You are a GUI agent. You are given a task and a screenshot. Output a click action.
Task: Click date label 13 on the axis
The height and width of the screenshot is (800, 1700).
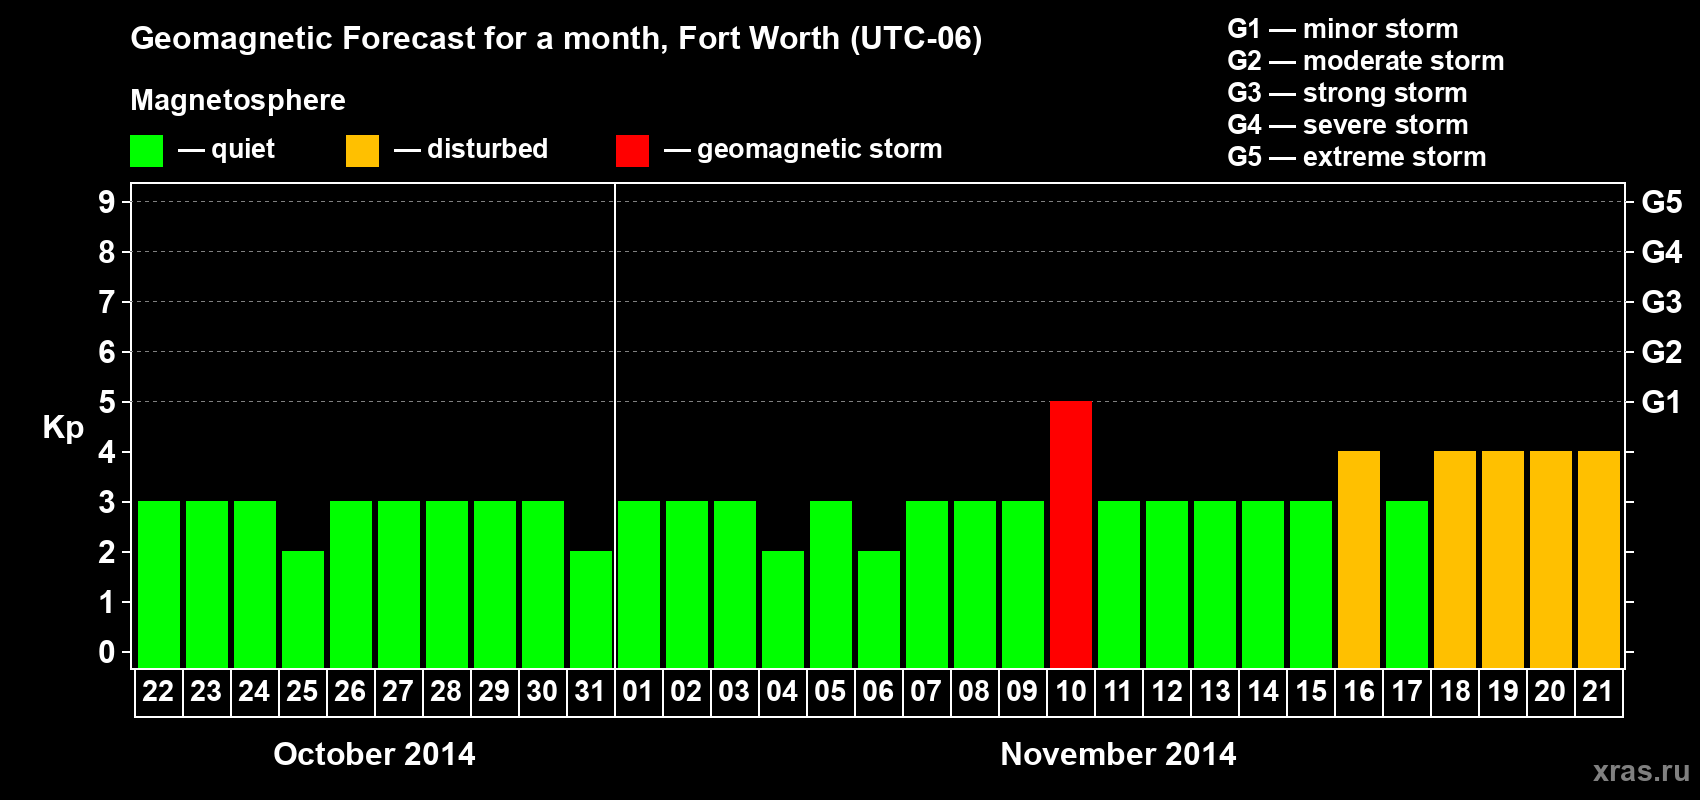[x=1215, y=692]
